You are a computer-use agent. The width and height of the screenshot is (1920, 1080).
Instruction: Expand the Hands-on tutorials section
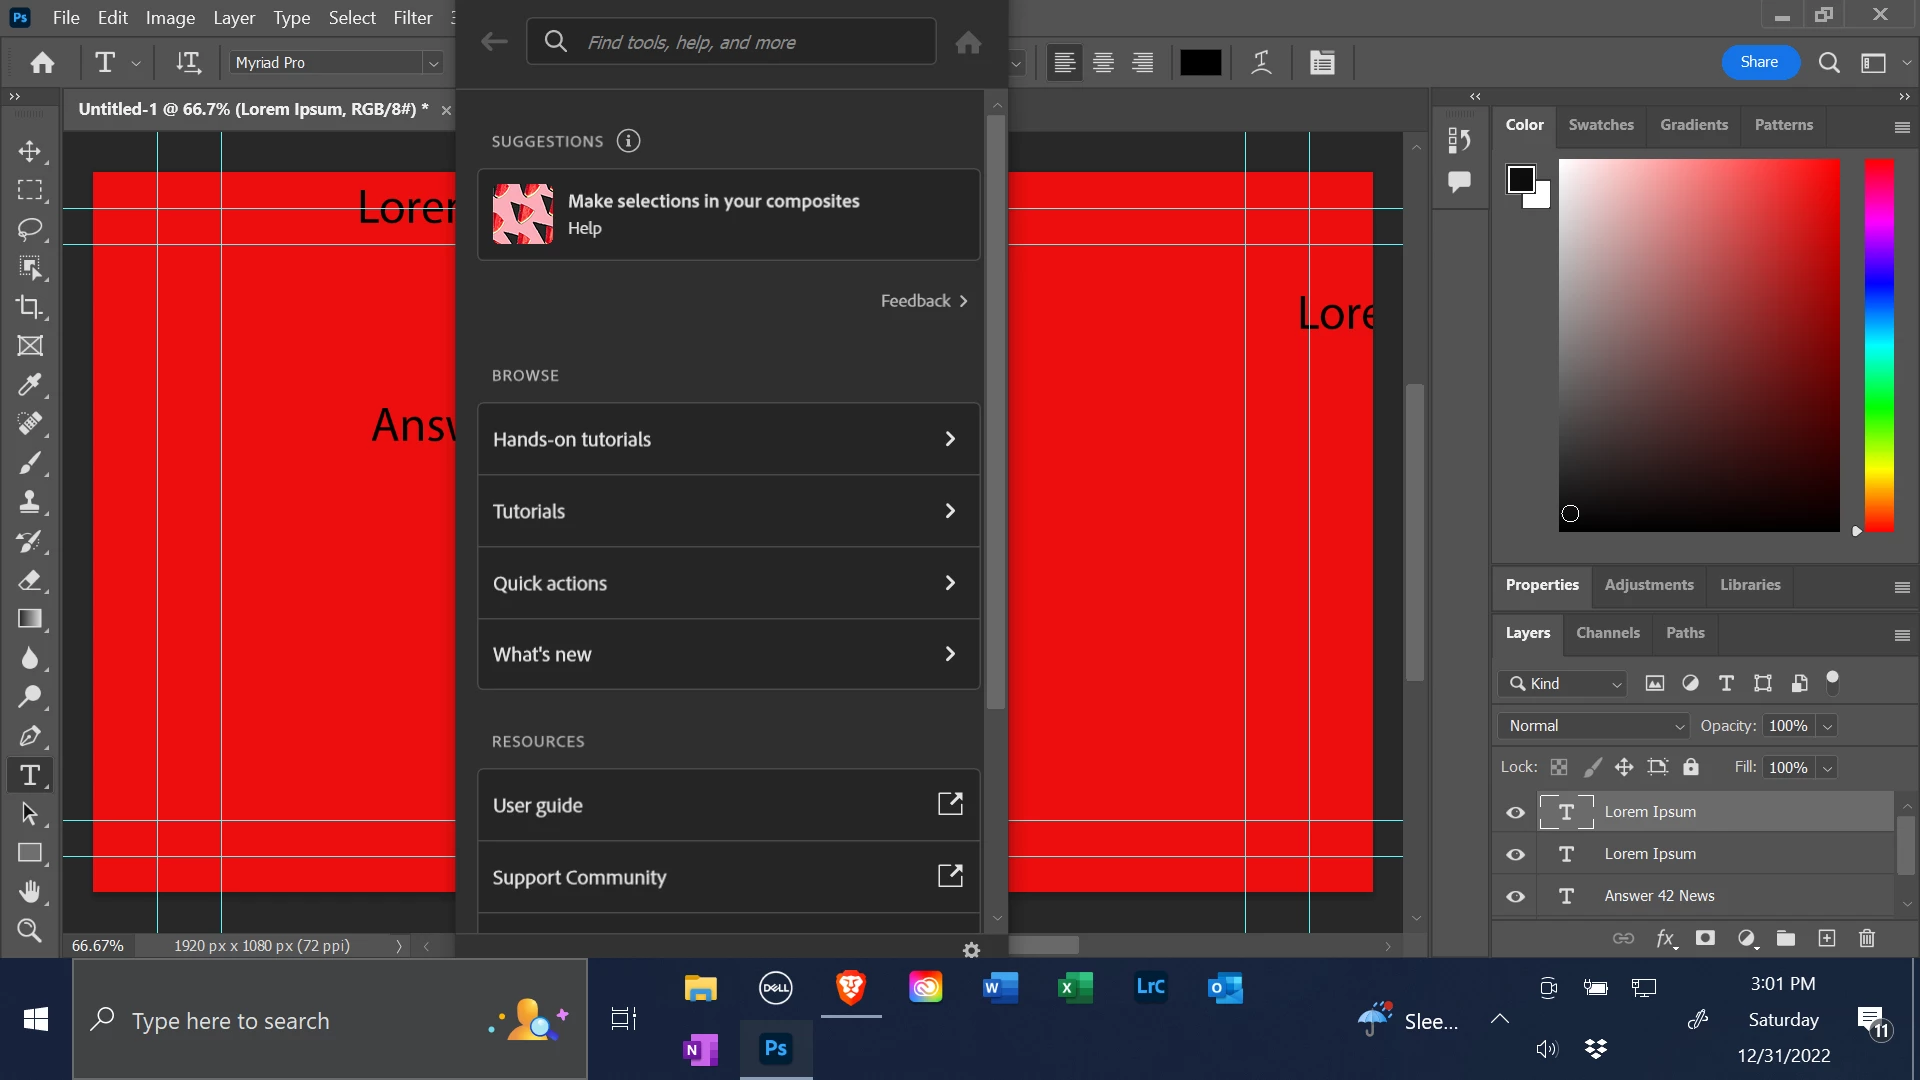[728, 439]
